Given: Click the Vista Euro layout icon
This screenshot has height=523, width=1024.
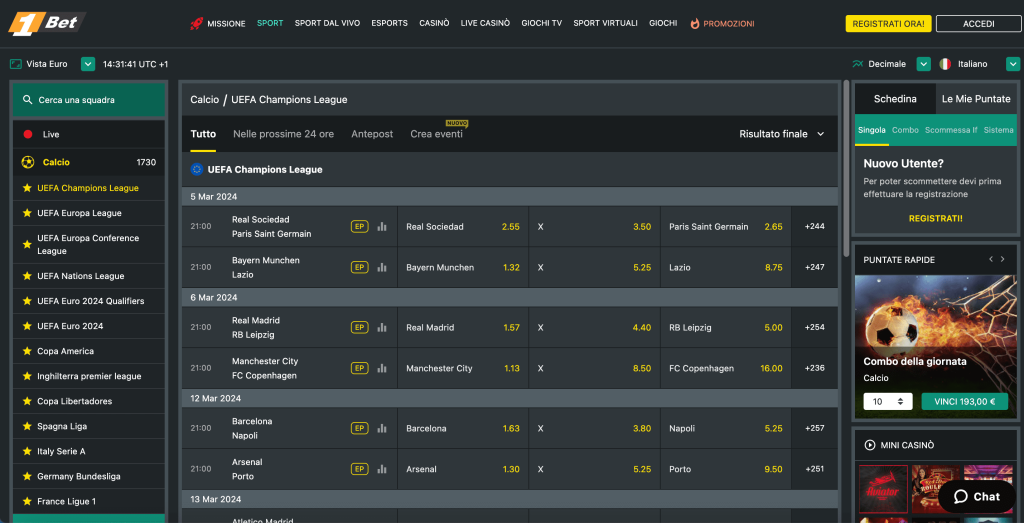Looking at the screenshot, I should pyautogui.click(x=16, y=64).
